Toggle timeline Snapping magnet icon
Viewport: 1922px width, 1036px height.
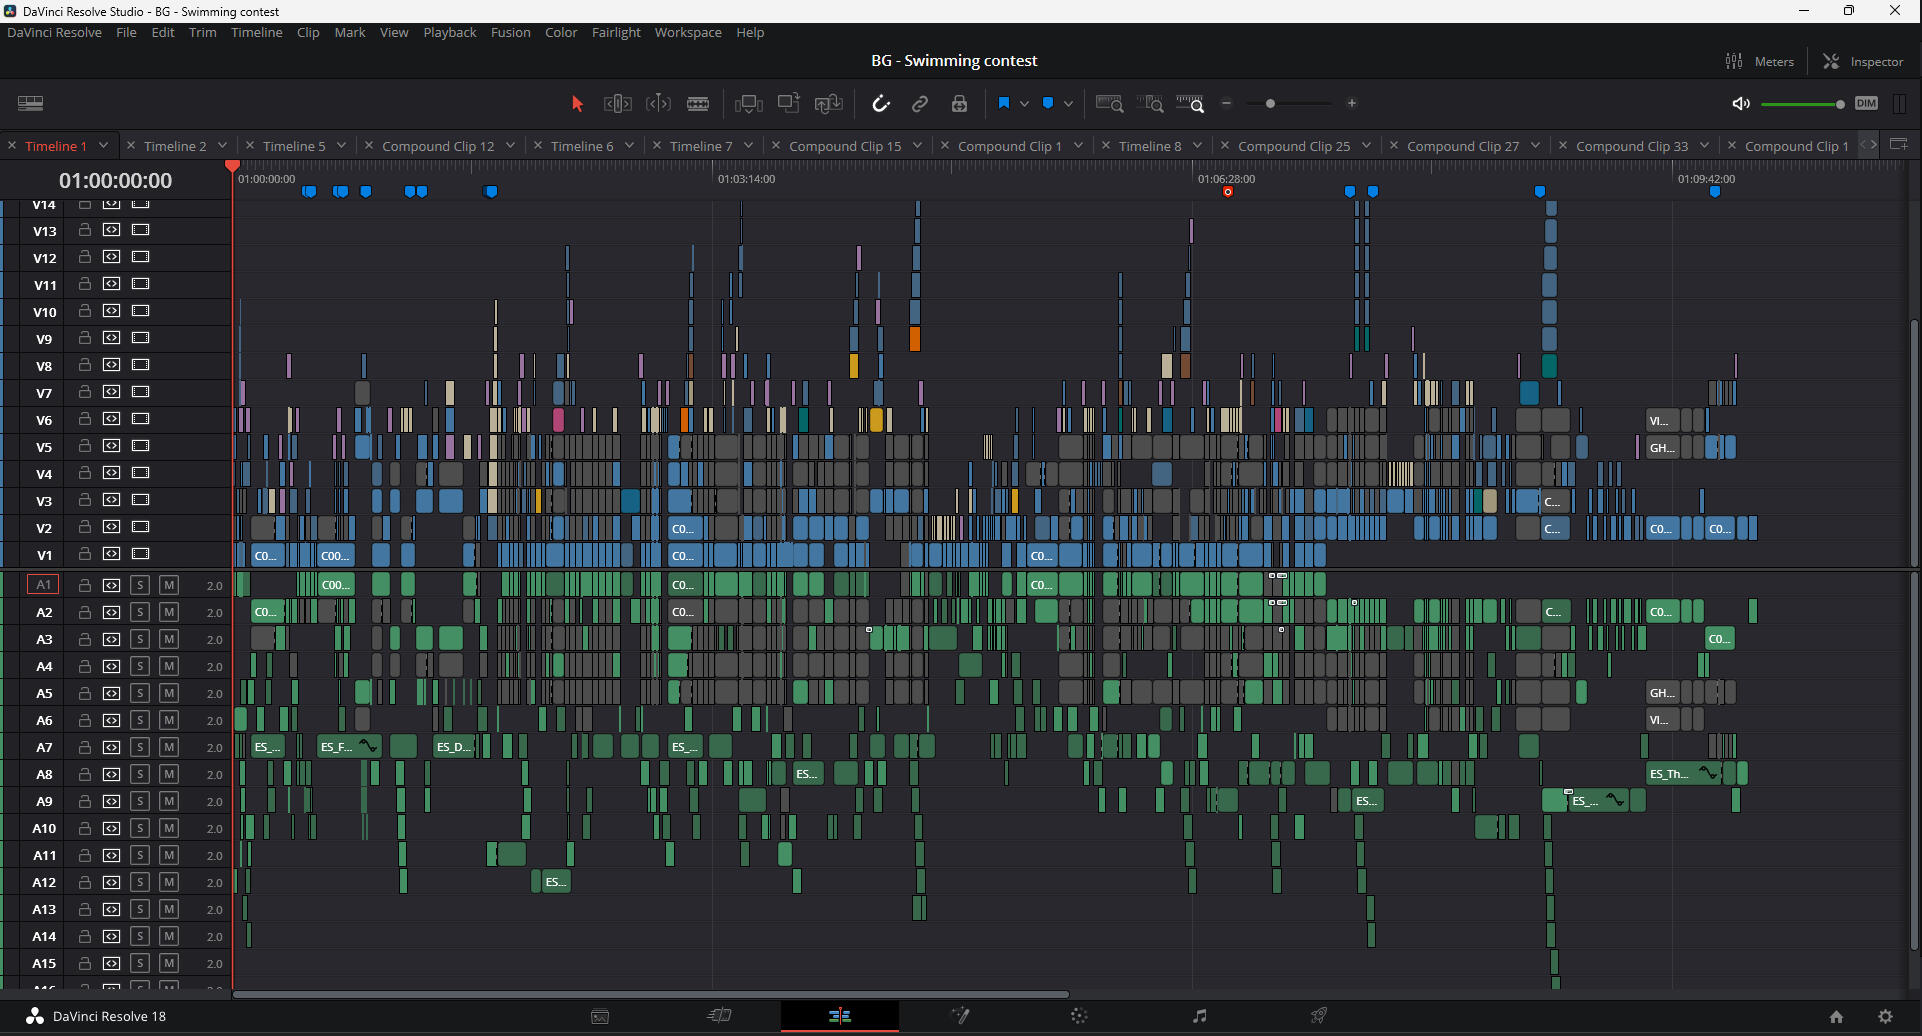point(880,104)
